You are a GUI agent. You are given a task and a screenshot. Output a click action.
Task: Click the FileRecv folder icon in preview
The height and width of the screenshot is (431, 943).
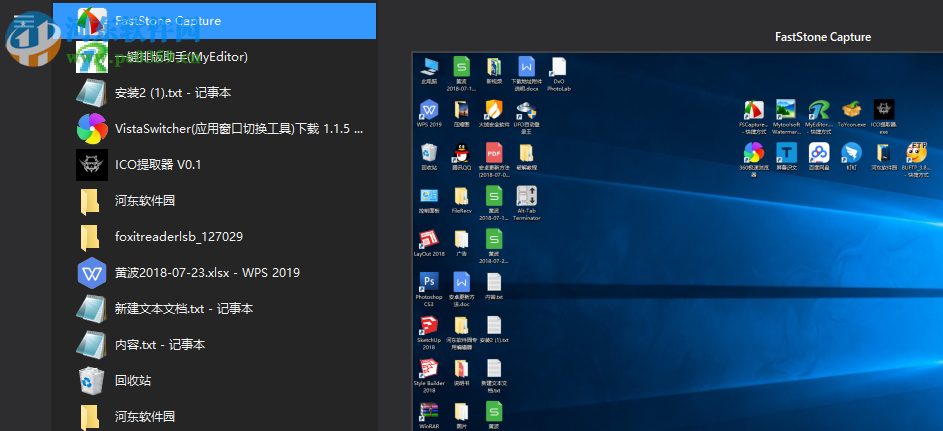coord(461,196)
